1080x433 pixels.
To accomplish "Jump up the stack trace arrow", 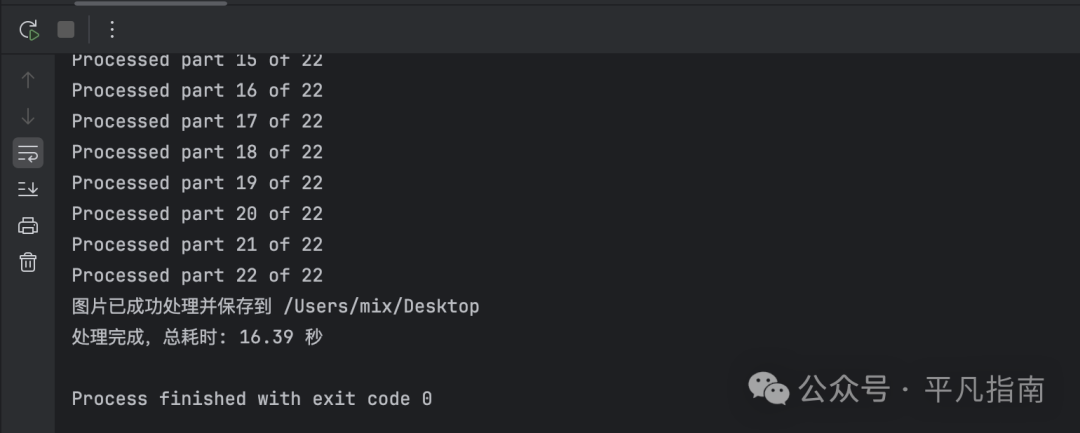I will 28,80.
